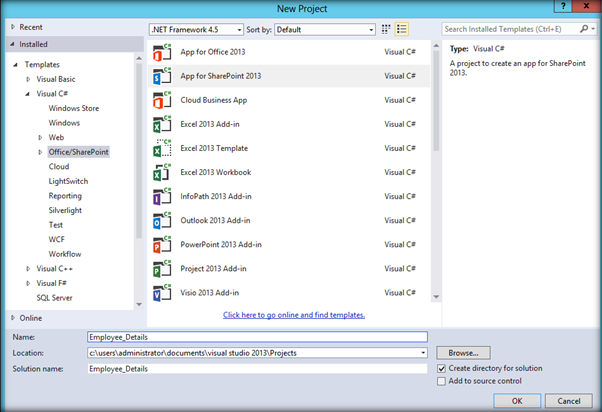Open the Sort by Default dropdown
Viewport: 602px width, 412px height.
click(325, 30)
